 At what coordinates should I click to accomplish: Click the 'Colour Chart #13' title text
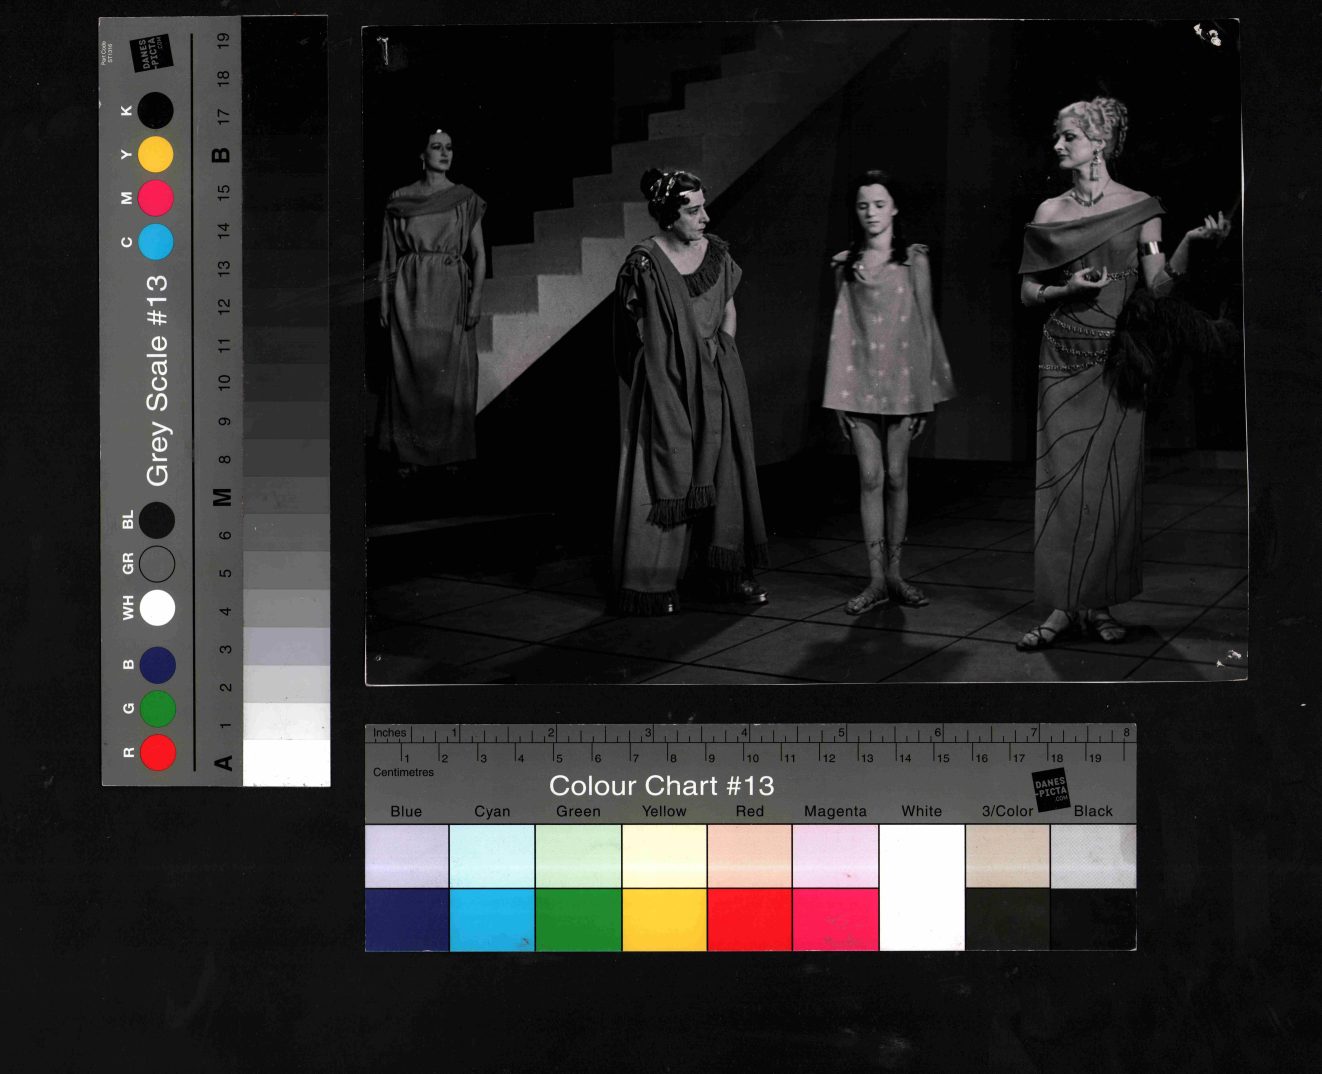[x=661, y=786]
